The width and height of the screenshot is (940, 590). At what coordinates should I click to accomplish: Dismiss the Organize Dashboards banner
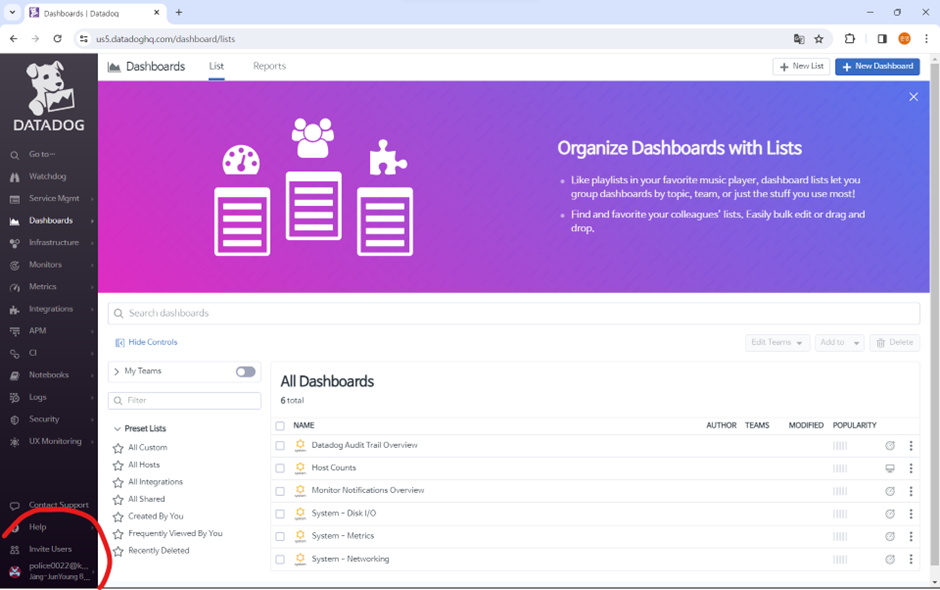[913, 97]
